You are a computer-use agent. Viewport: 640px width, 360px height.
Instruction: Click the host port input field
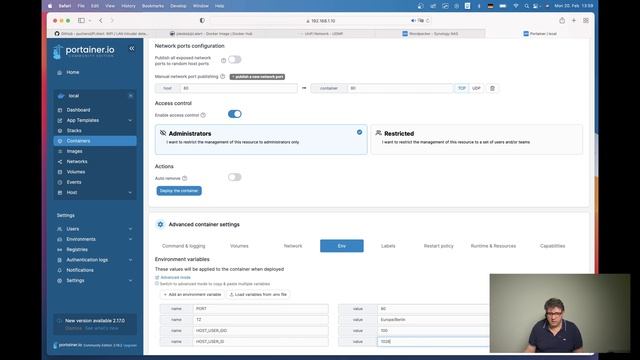238,88
